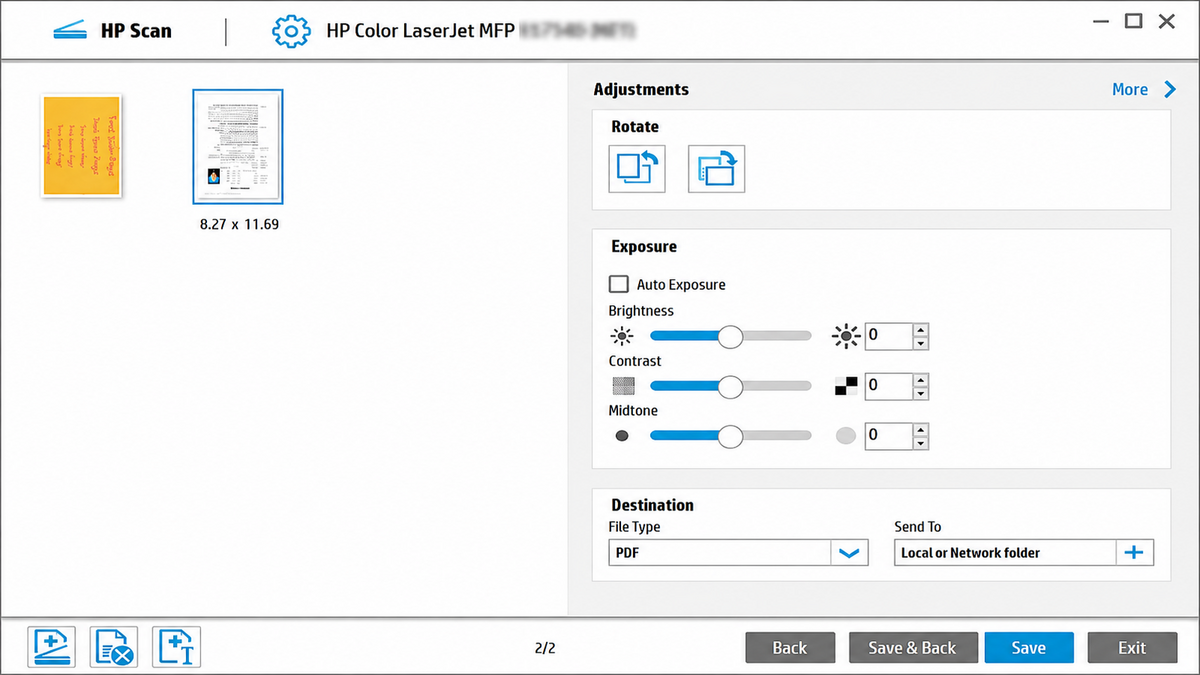Increase the Contrast value with up arrow
Image resolution: width=1200 pixels, height=675 pixels.
(921, 379)
